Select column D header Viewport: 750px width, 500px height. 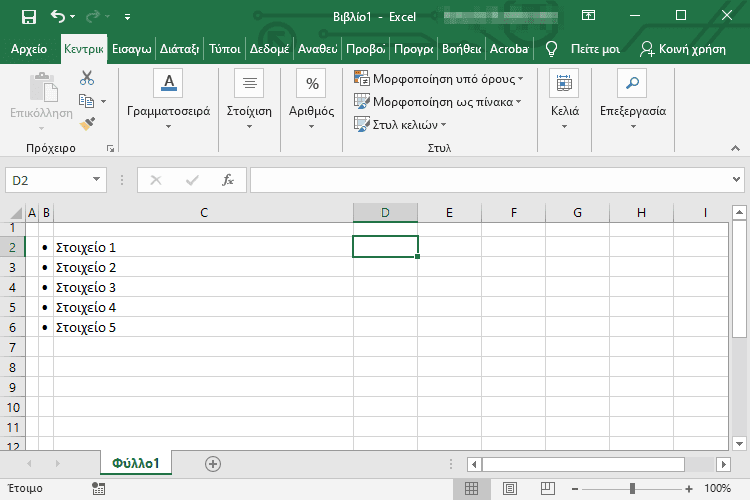(385, 213)
